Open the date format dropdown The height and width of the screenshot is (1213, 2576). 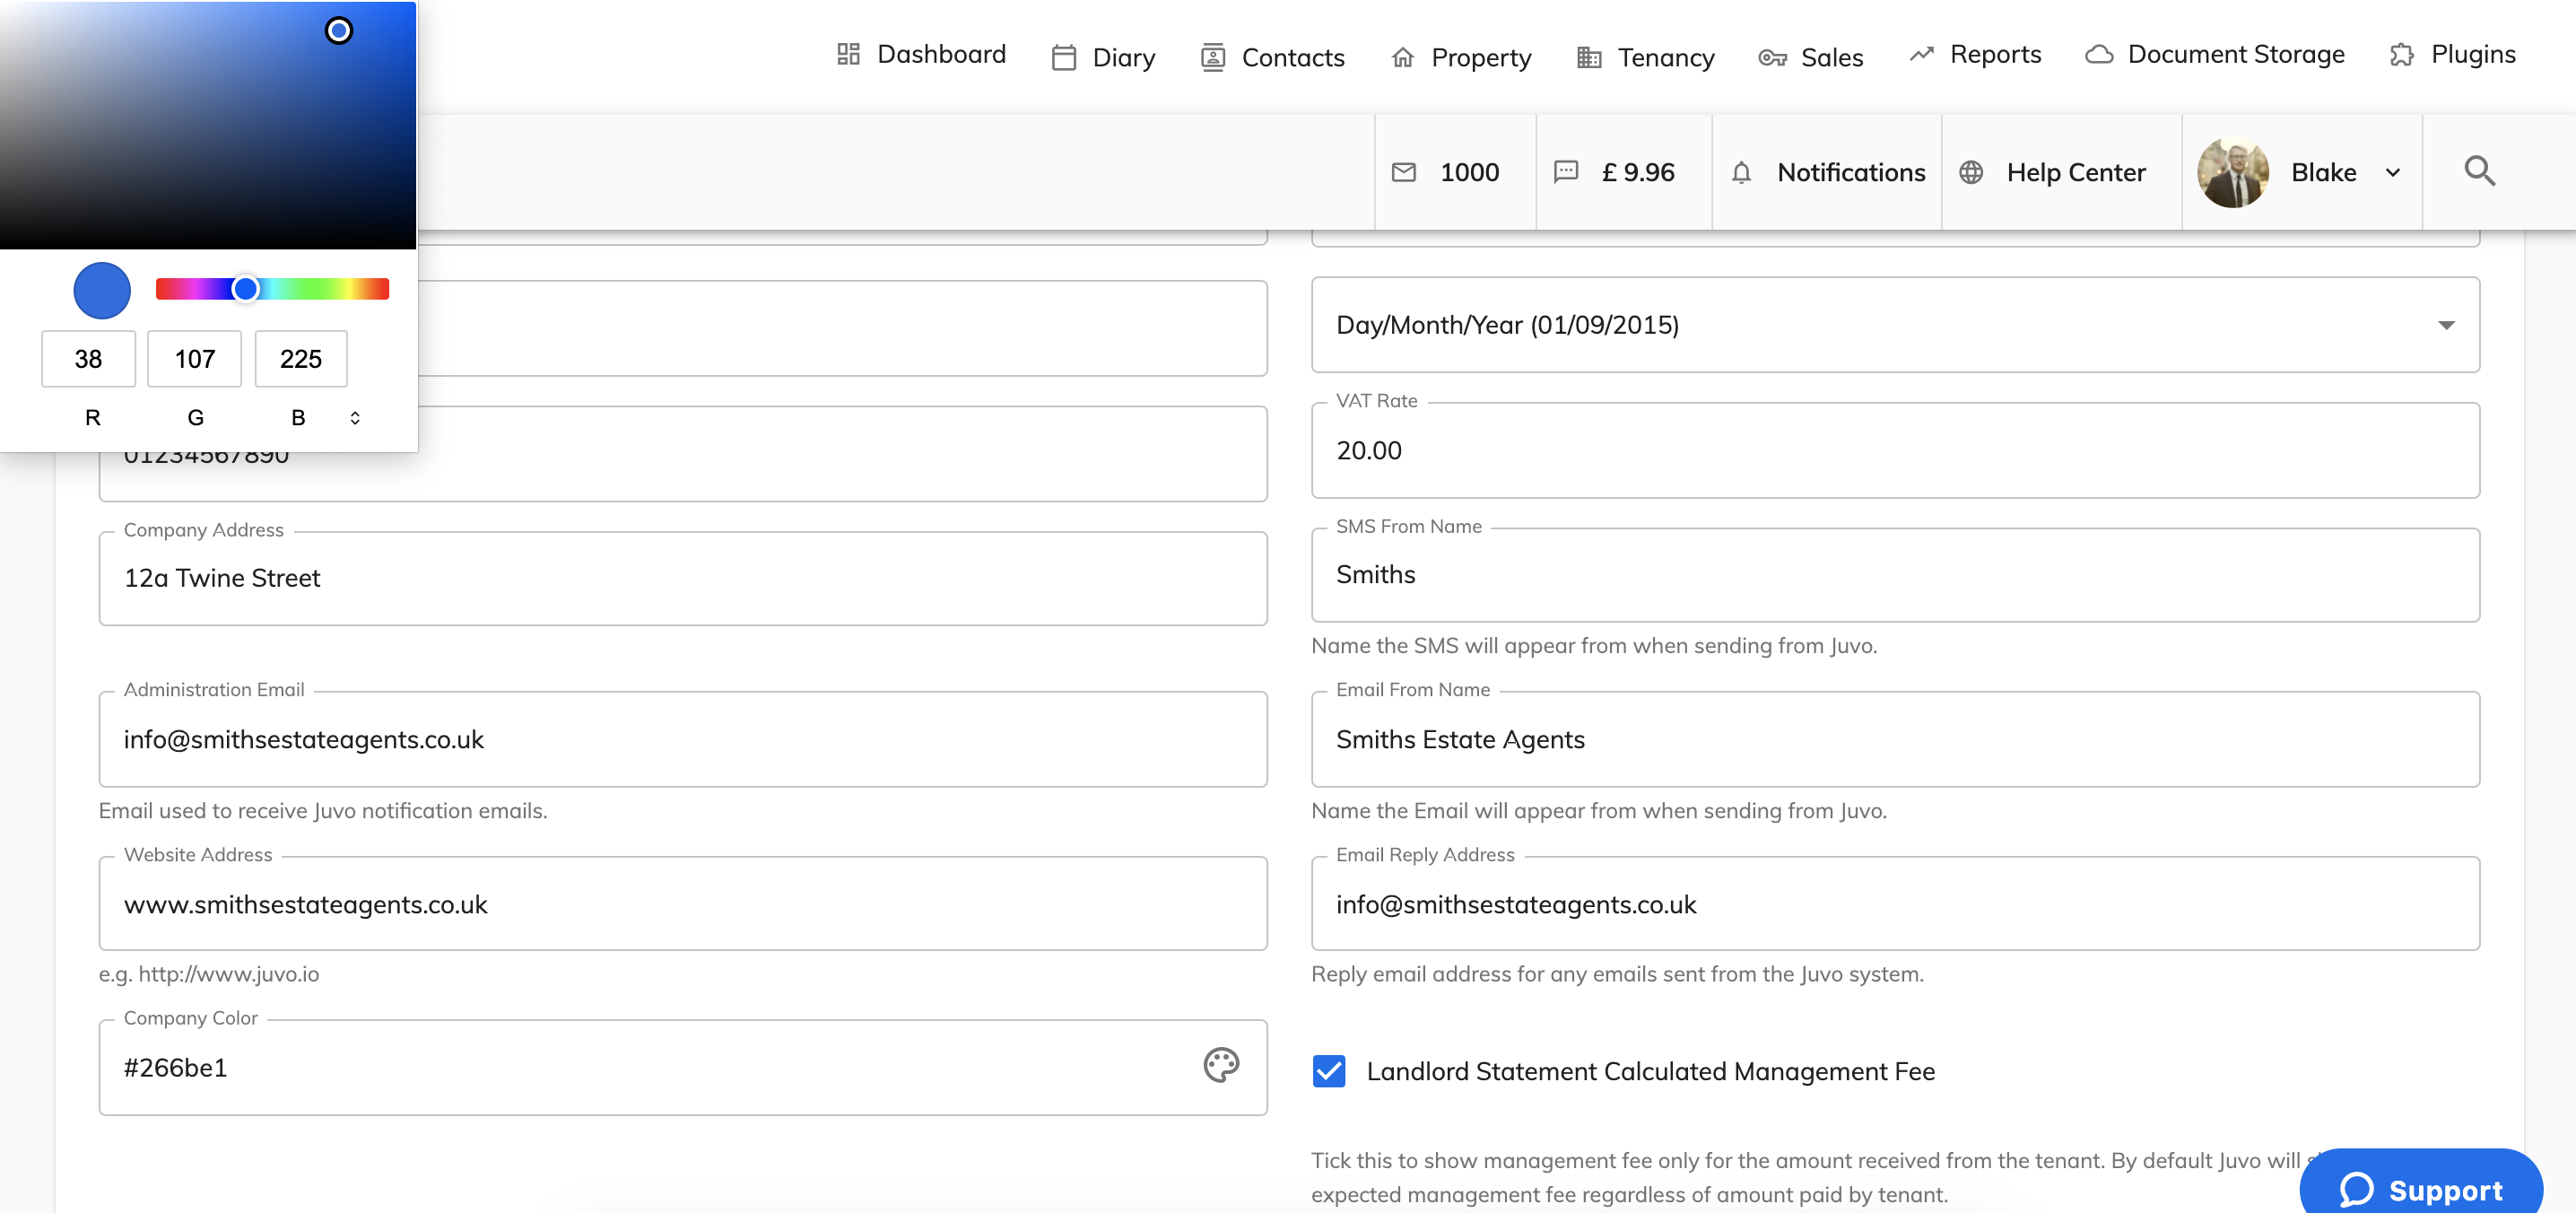(1895, 325)
